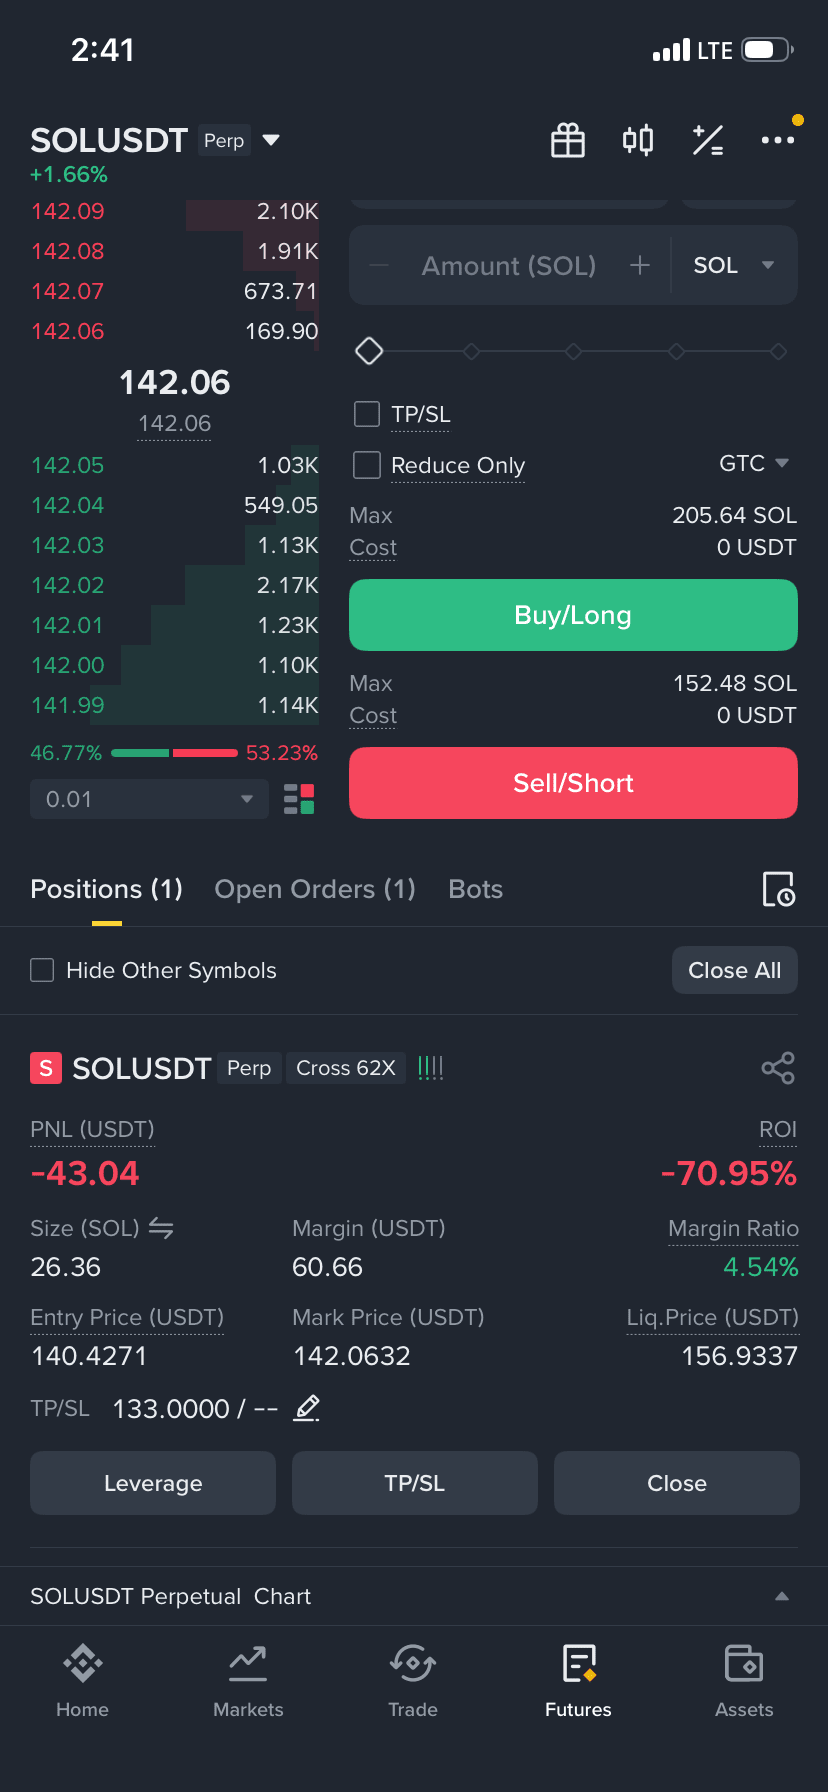Screen dimensions: 828x1792
Task: Switch to the Open Orders (1) tab
Action: click(315, 889)
